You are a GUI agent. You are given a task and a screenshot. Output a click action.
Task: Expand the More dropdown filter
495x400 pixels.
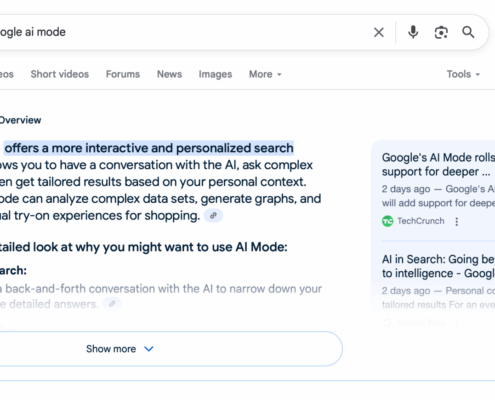pyautogui.click(x=265, y=74)
